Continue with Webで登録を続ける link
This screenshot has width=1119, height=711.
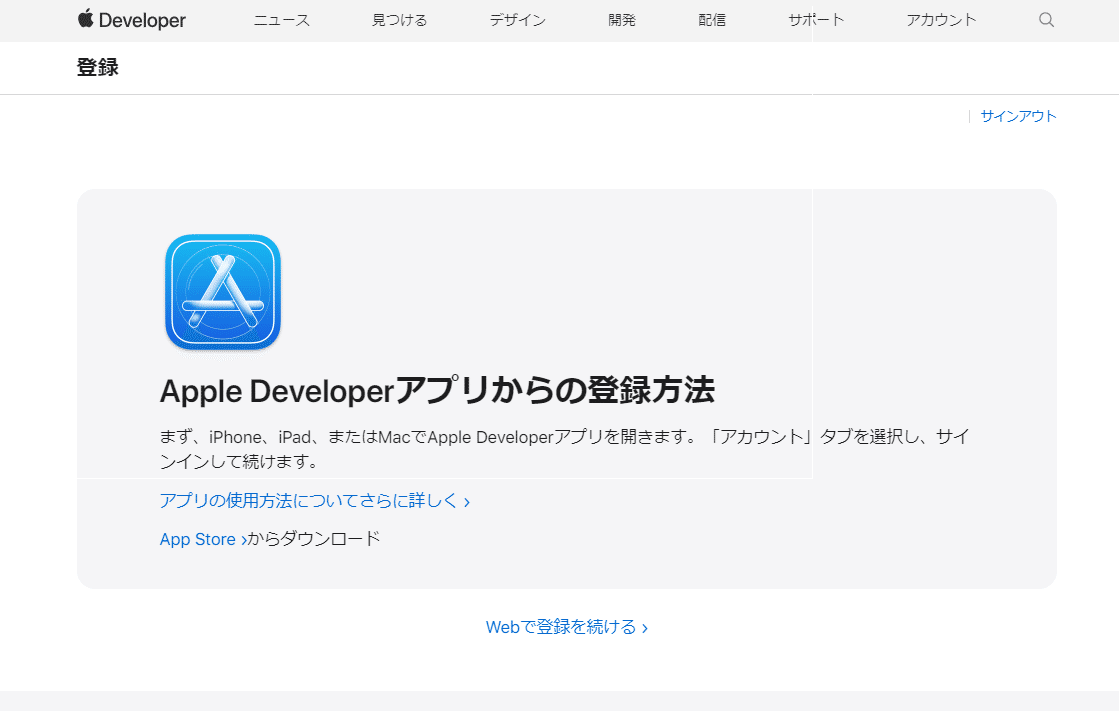click(x=567, y=627)
